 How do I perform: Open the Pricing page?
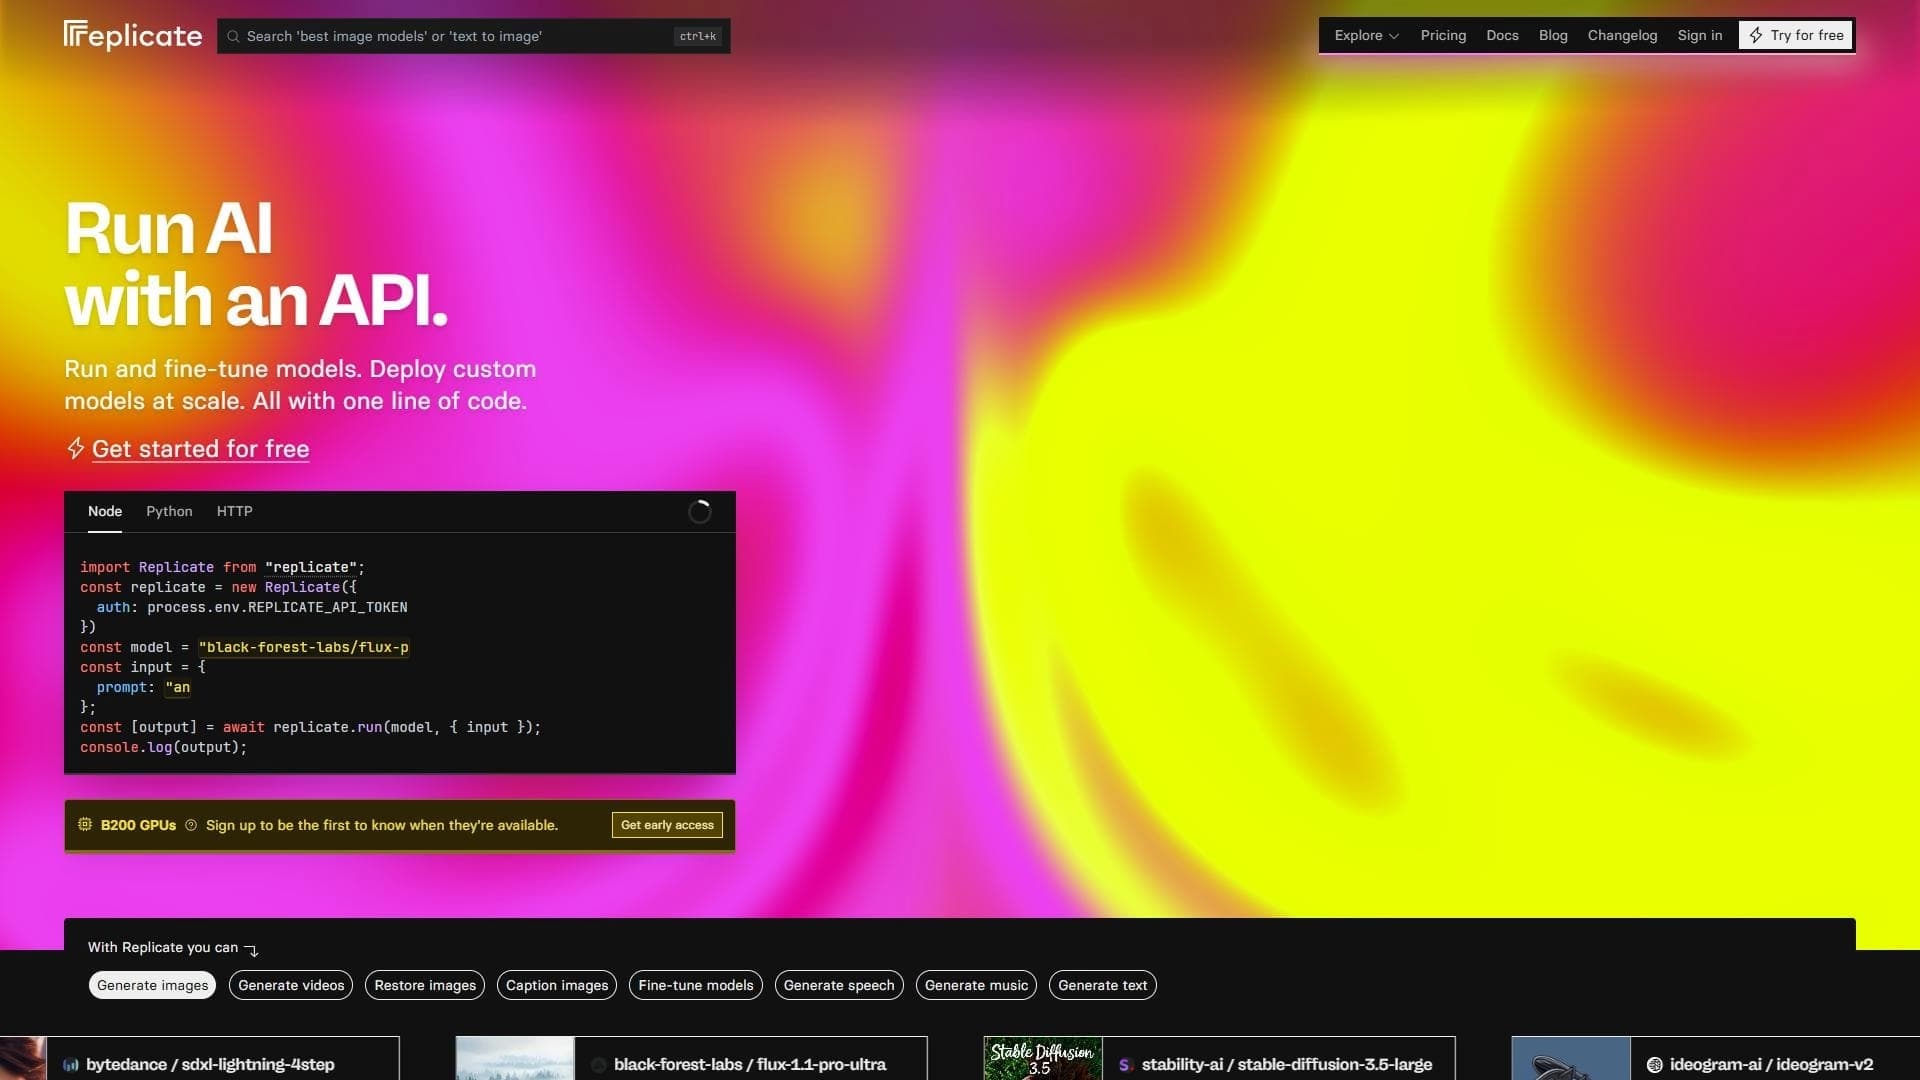pyautogui.click(x=1443, y=36)
